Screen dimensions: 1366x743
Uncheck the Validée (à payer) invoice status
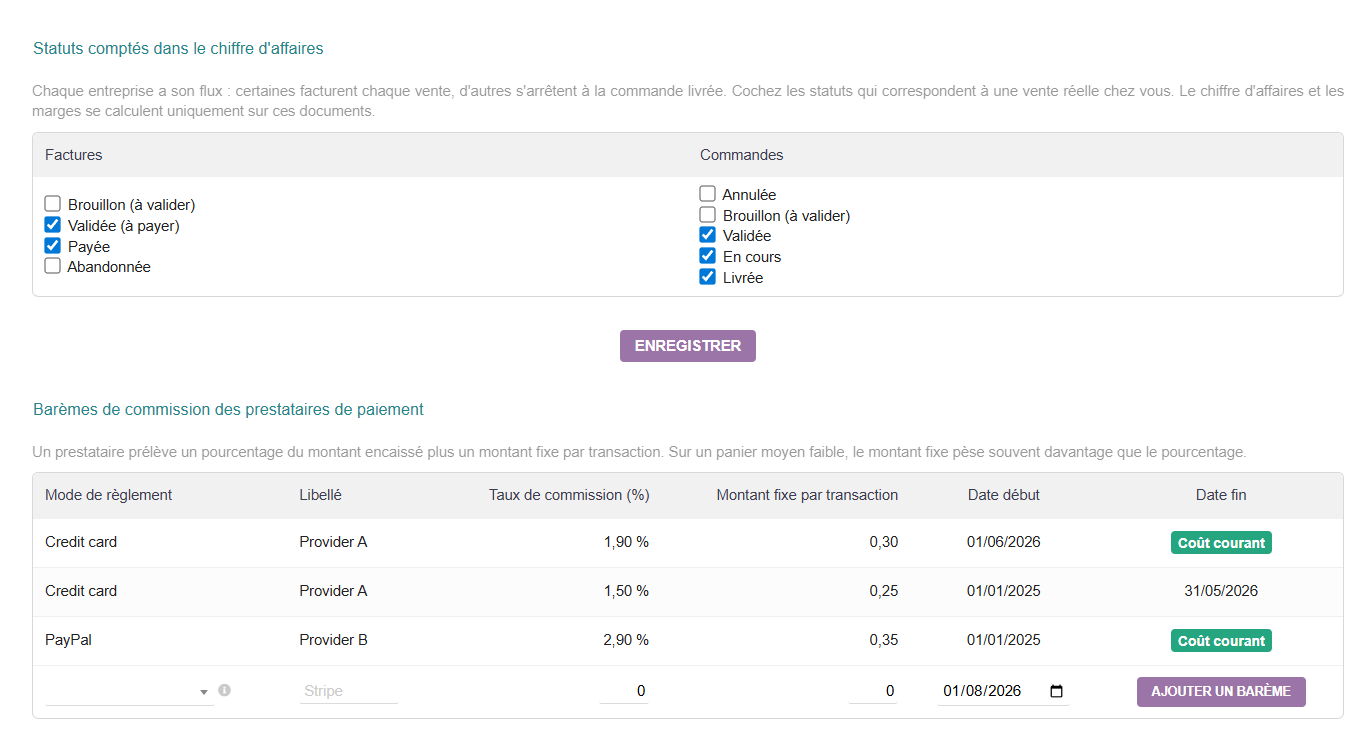(x=53, y=225)
